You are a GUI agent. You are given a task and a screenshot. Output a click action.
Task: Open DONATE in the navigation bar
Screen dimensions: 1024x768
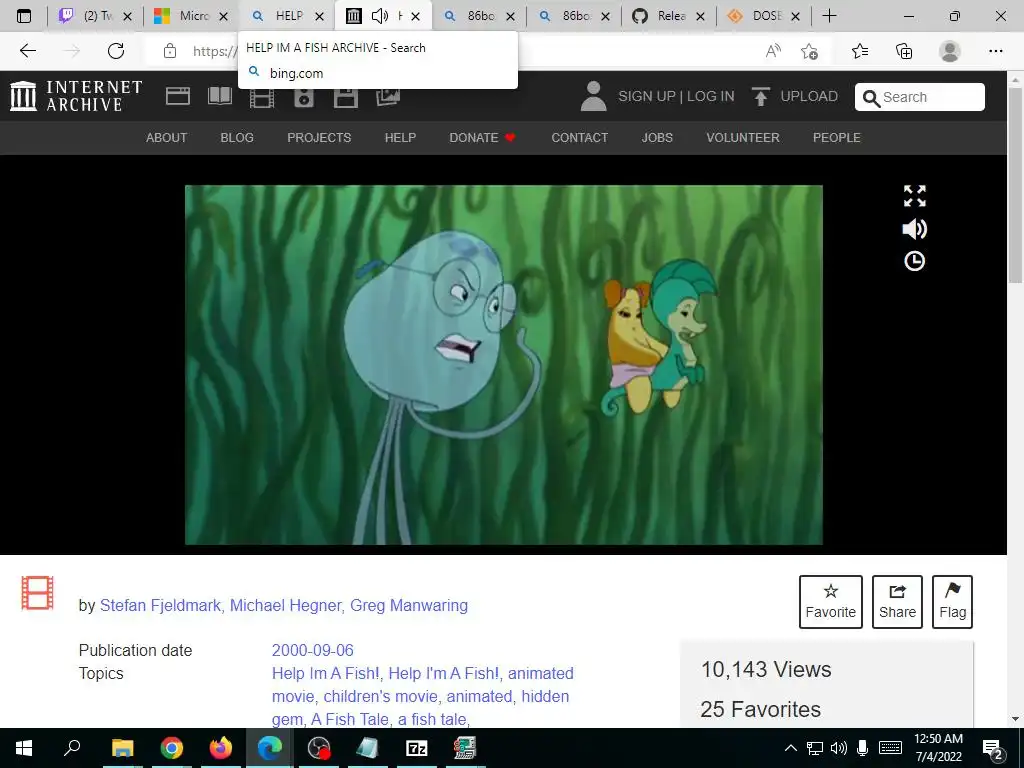tap(483, 138)
